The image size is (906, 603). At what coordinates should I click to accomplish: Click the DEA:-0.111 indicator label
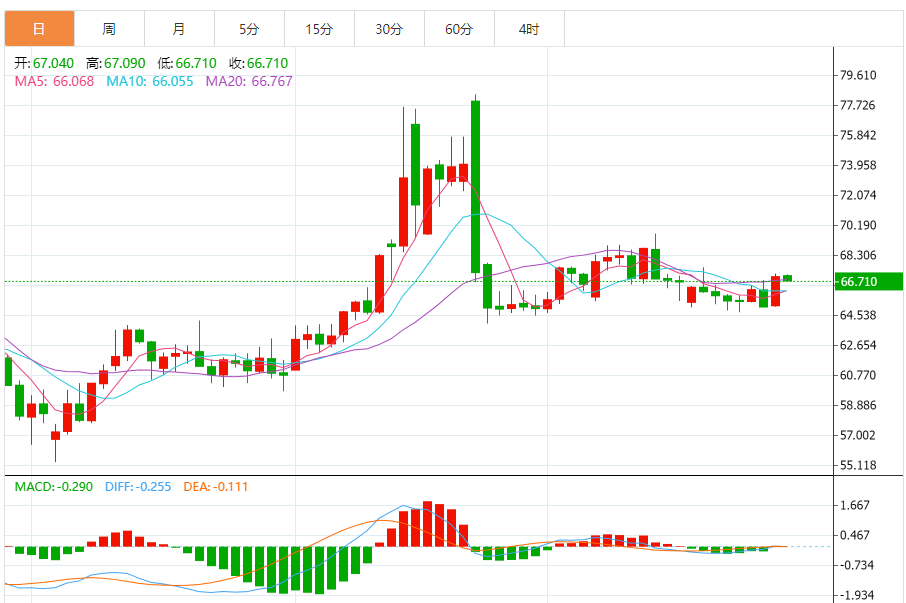216,487
